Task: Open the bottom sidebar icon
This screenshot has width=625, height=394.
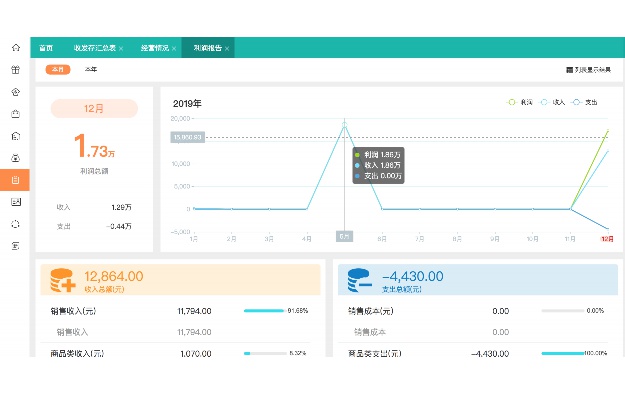Action: tap(16, 246)
